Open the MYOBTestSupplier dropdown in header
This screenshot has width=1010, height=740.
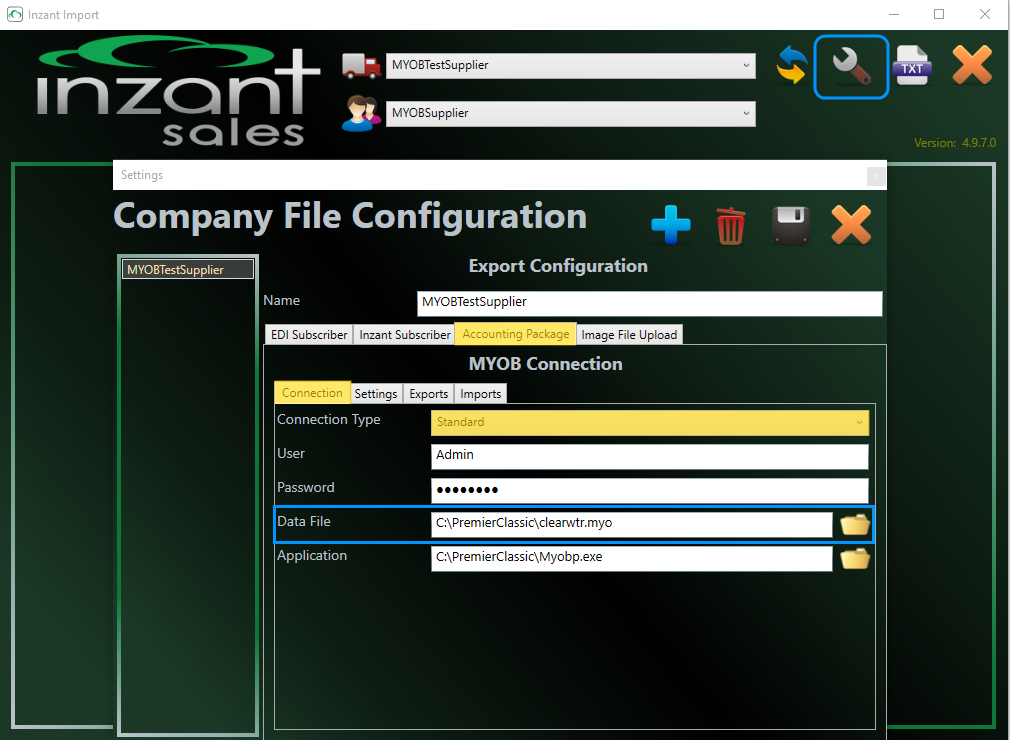pos(571,66)
